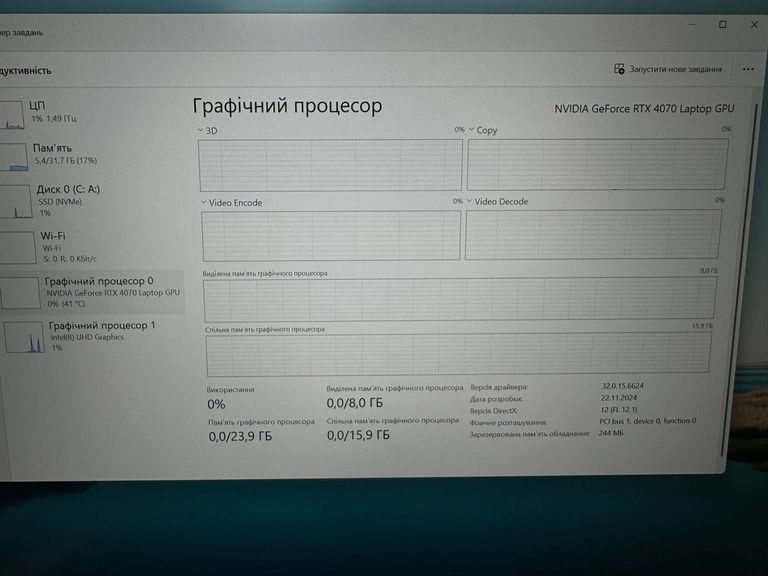Select the Пам'ять performance item
The image size is (768, 576).
click(91, 155)
